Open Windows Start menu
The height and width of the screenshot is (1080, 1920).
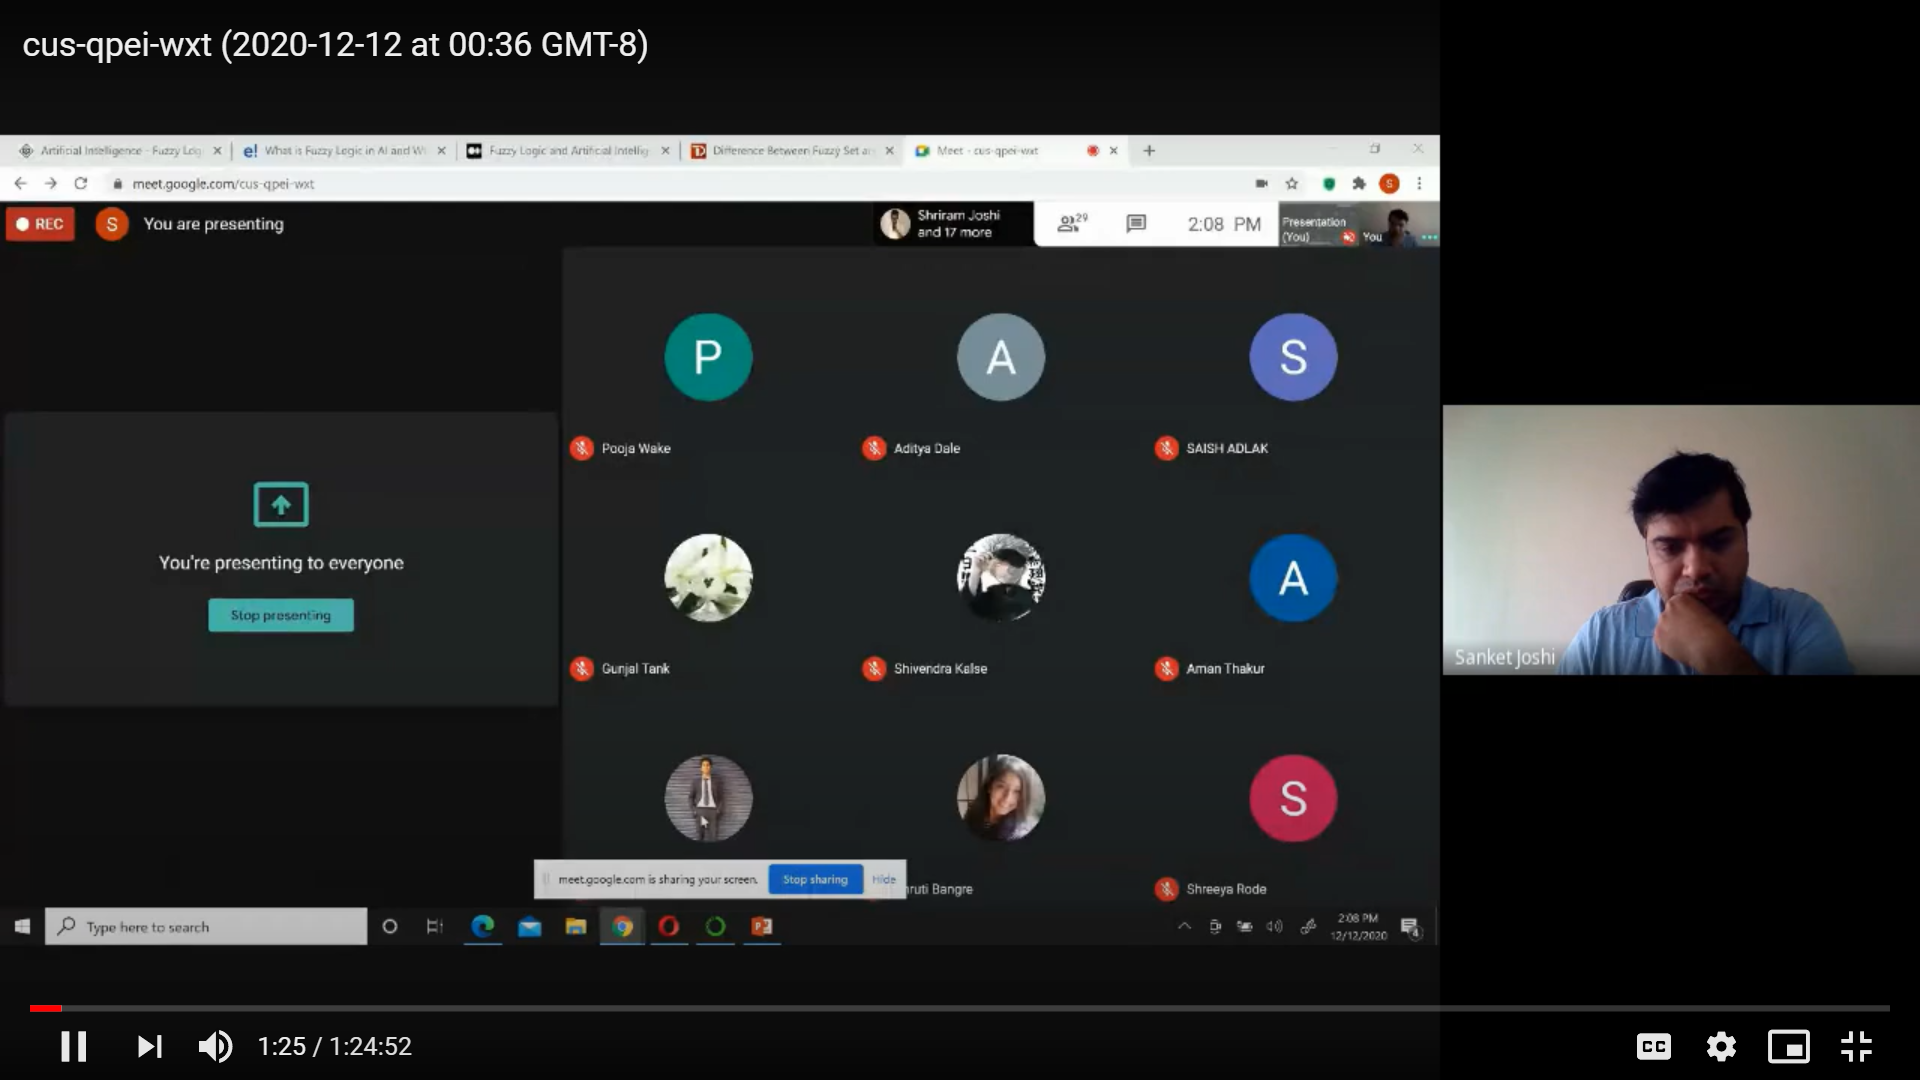(22, 926)
